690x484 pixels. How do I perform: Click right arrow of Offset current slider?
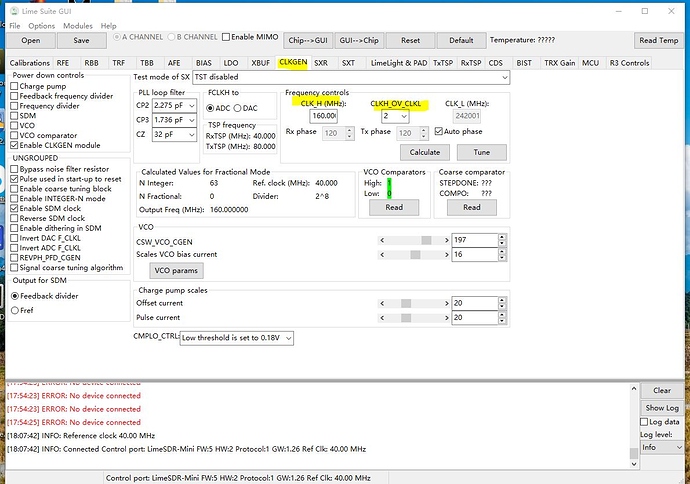click(446, 304)
